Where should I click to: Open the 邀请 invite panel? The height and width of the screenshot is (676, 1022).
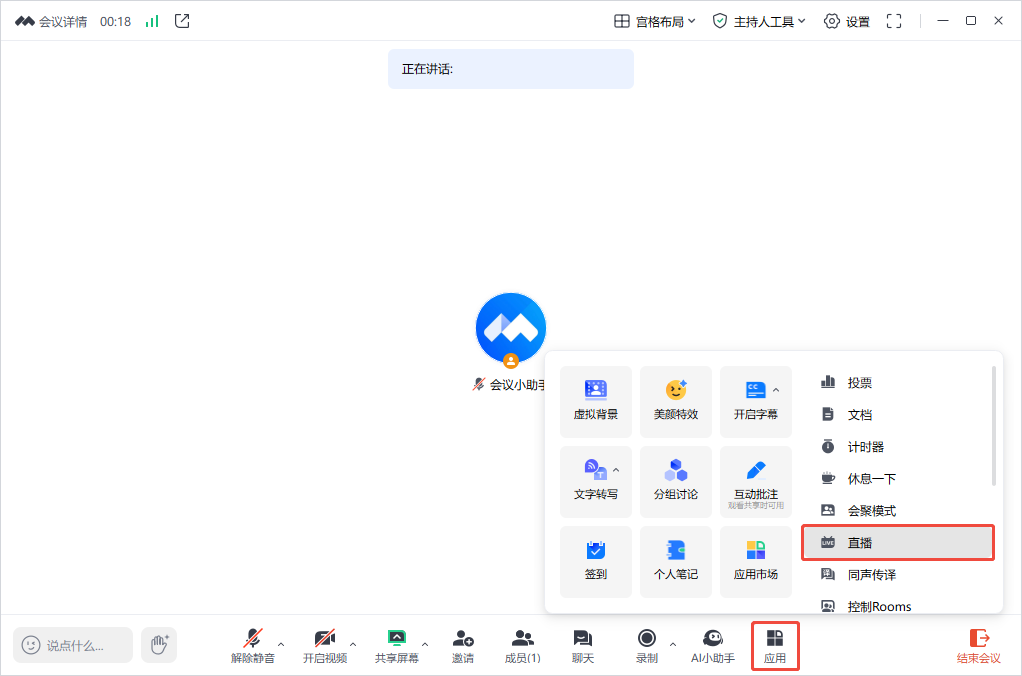pos(463,646)
